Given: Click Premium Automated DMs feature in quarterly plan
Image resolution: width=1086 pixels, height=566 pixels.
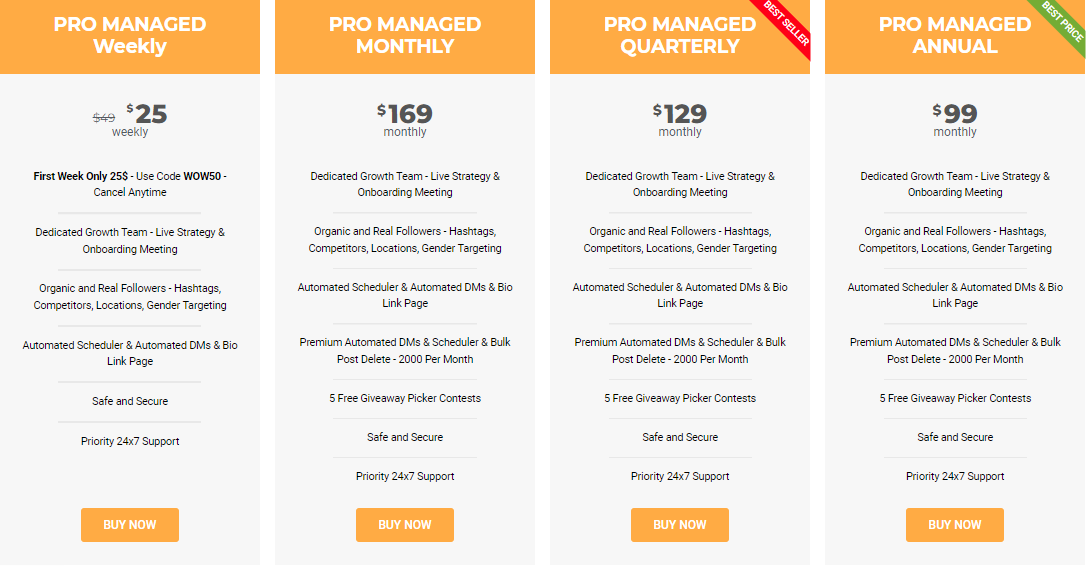Looking at the screenshot, I should pos(680,351).
